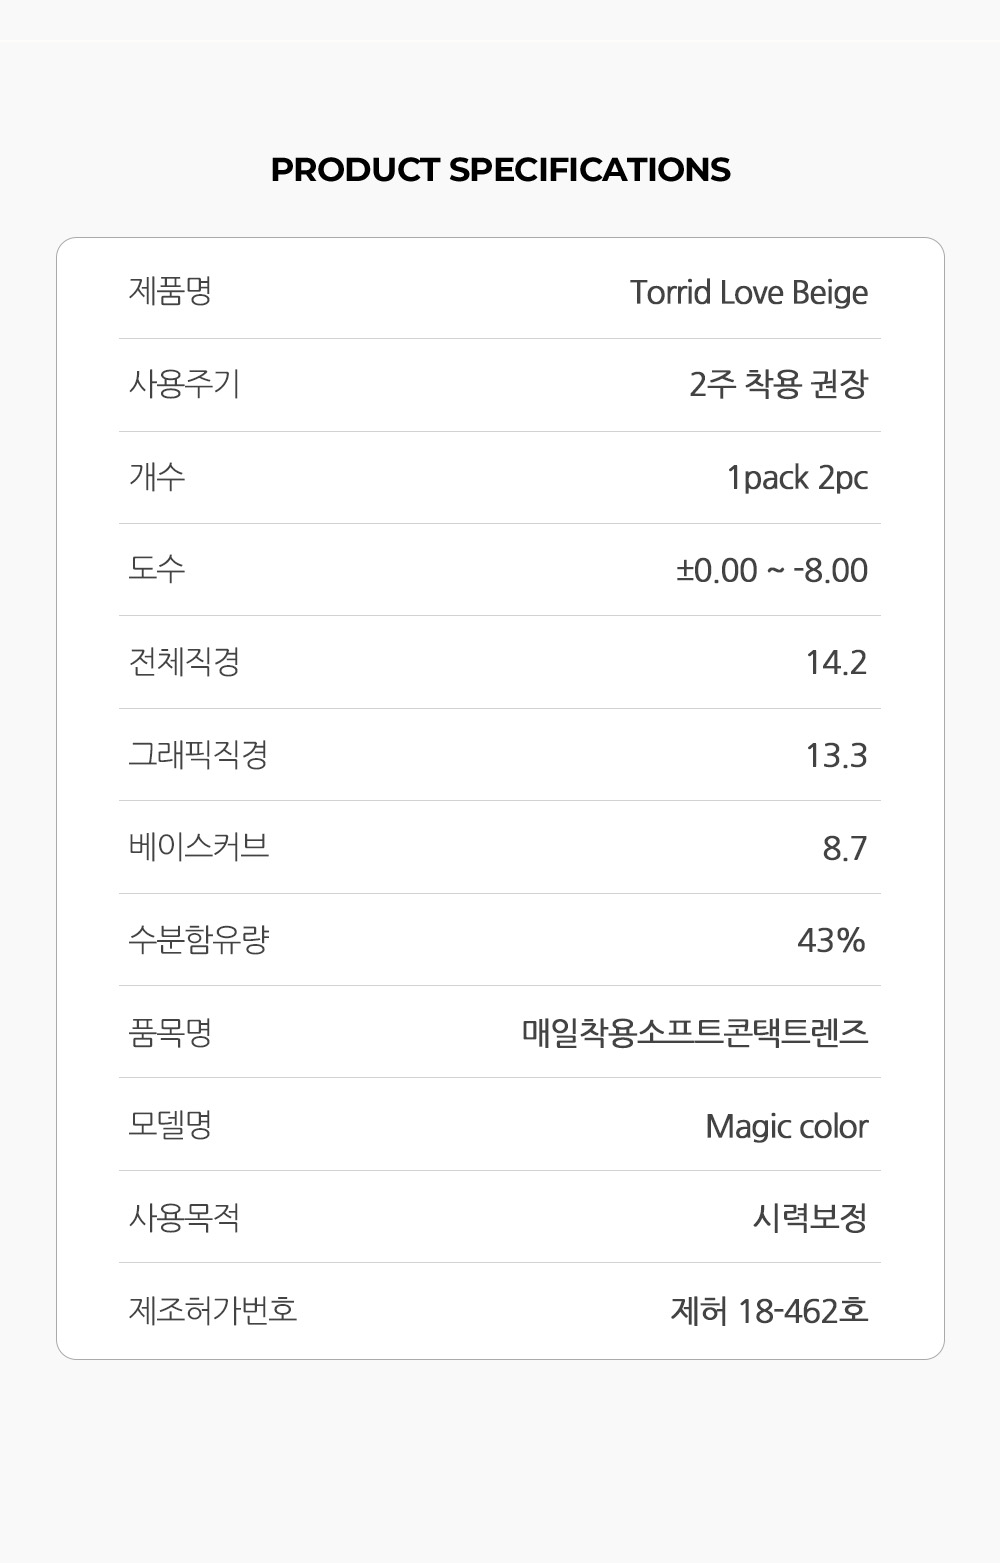Click the 전체직경 label
1000x1563 pixels.
184,662
